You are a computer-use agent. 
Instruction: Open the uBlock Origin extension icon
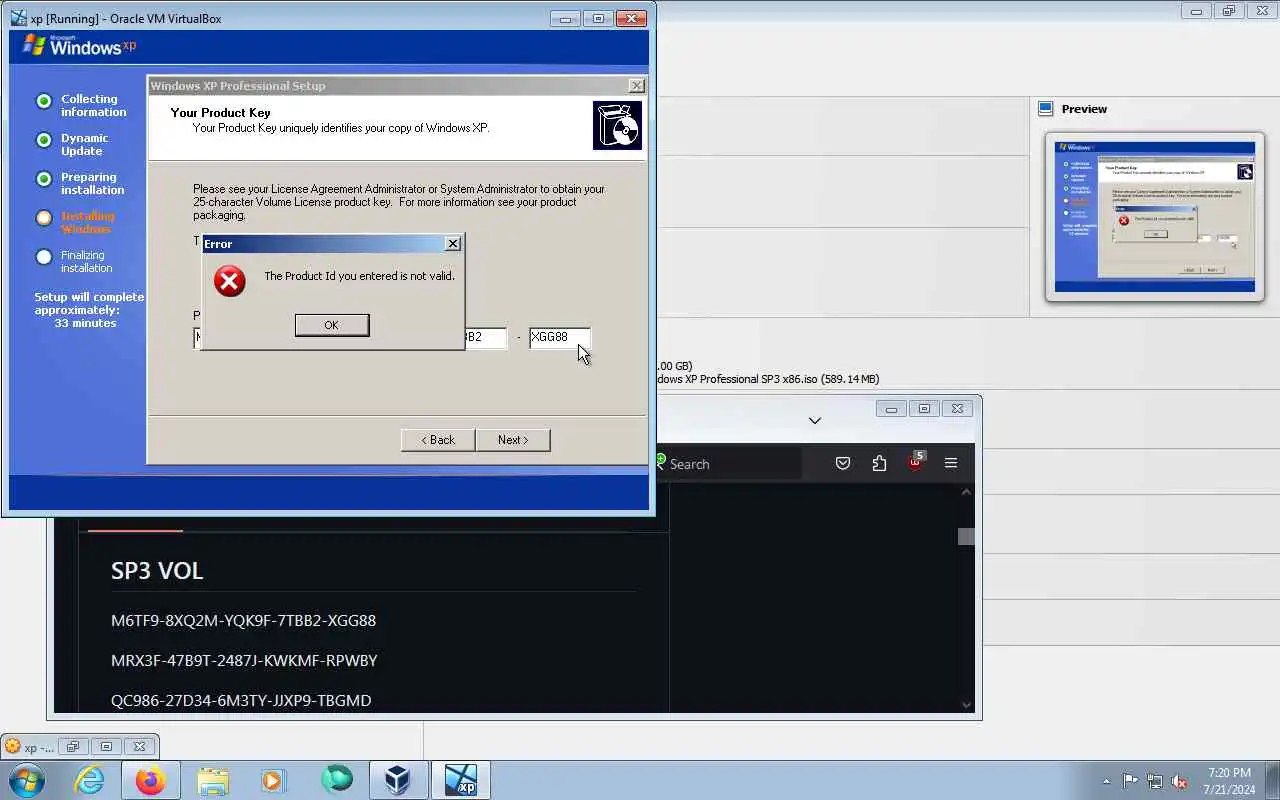(x=915, y=463)
